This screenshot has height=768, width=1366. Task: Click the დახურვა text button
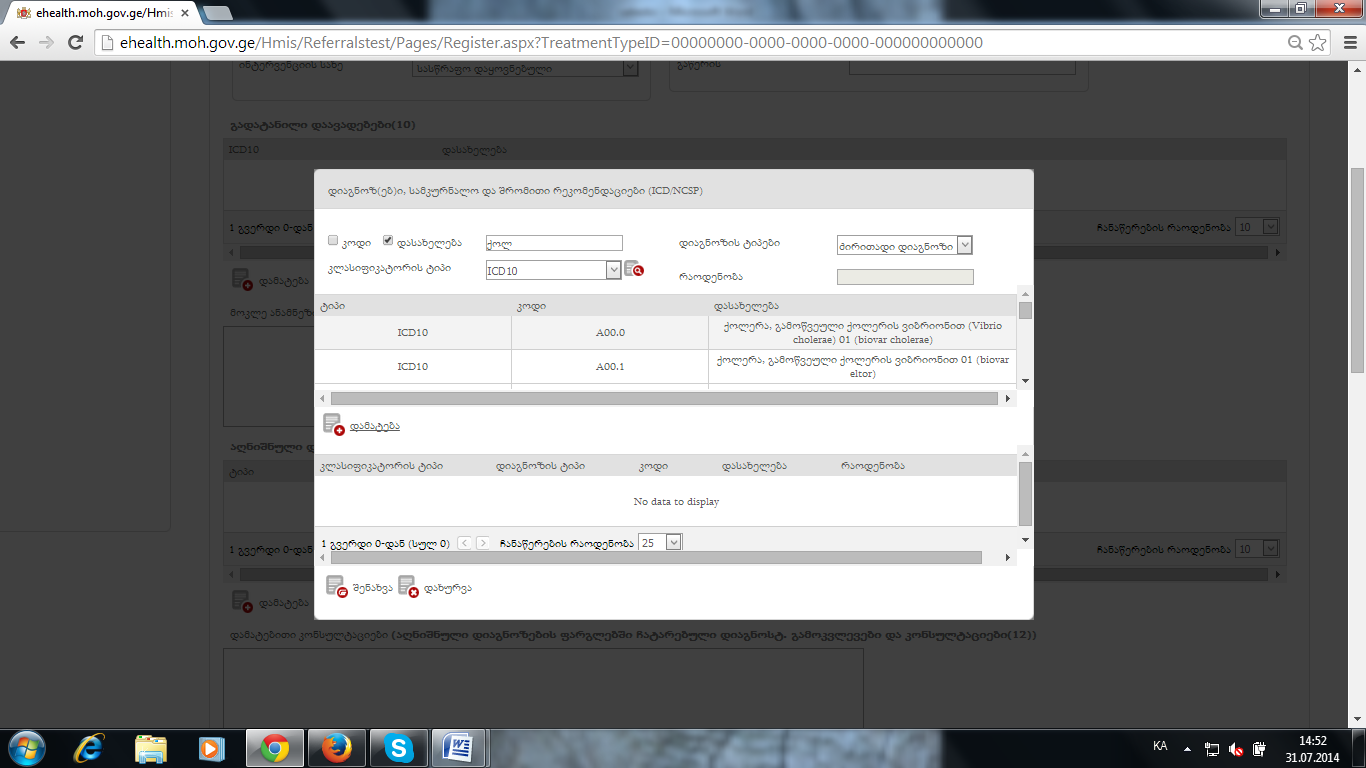[x=447, y=588]
